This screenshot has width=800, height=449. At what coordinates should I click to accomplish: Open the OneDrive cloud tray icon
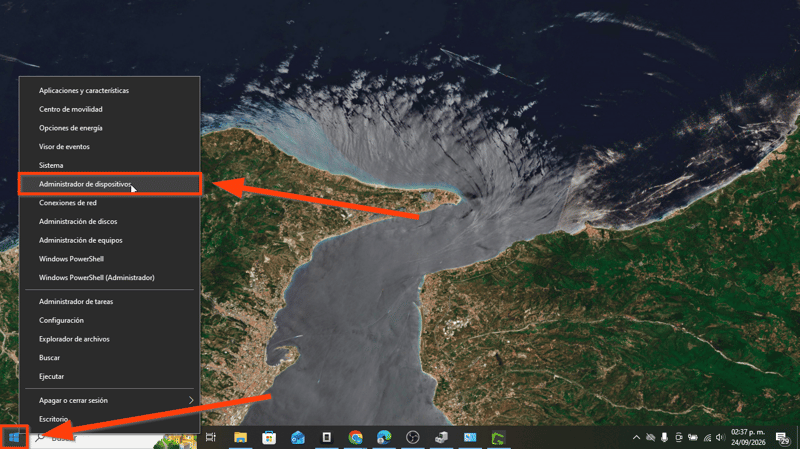(x=651, y=437)
